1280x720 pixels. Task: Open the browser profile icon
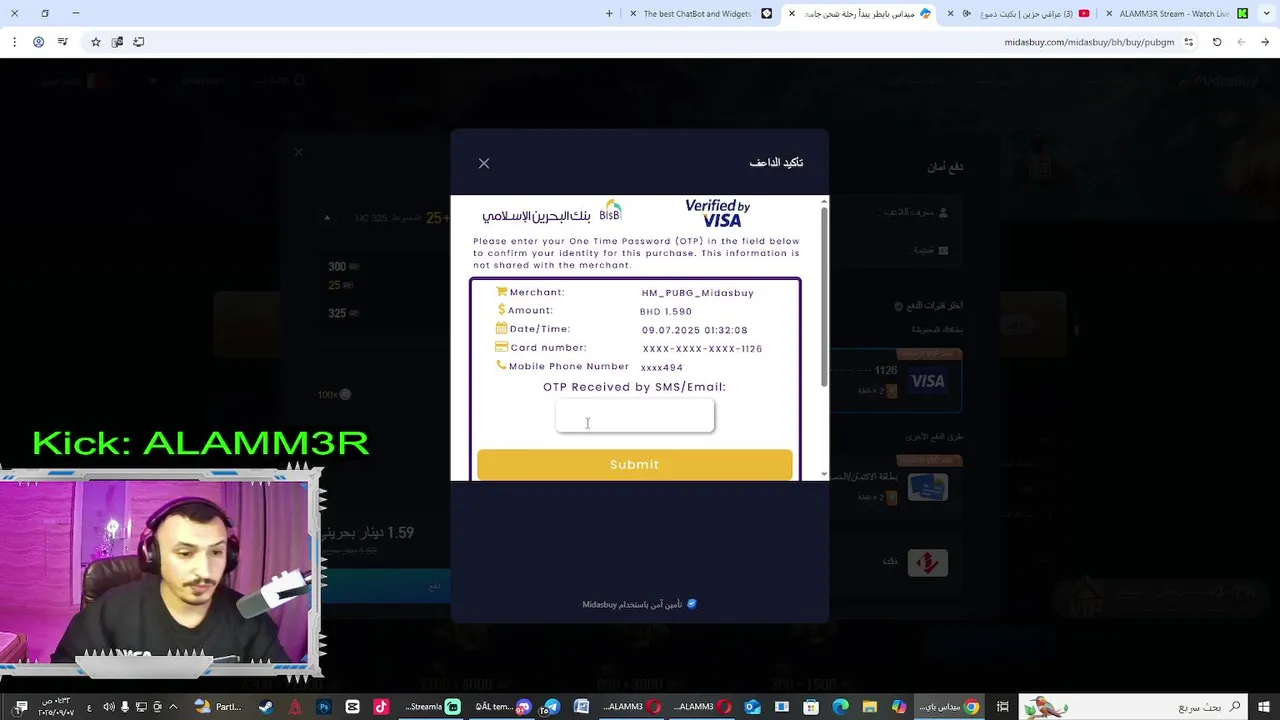tap(38, 42)
